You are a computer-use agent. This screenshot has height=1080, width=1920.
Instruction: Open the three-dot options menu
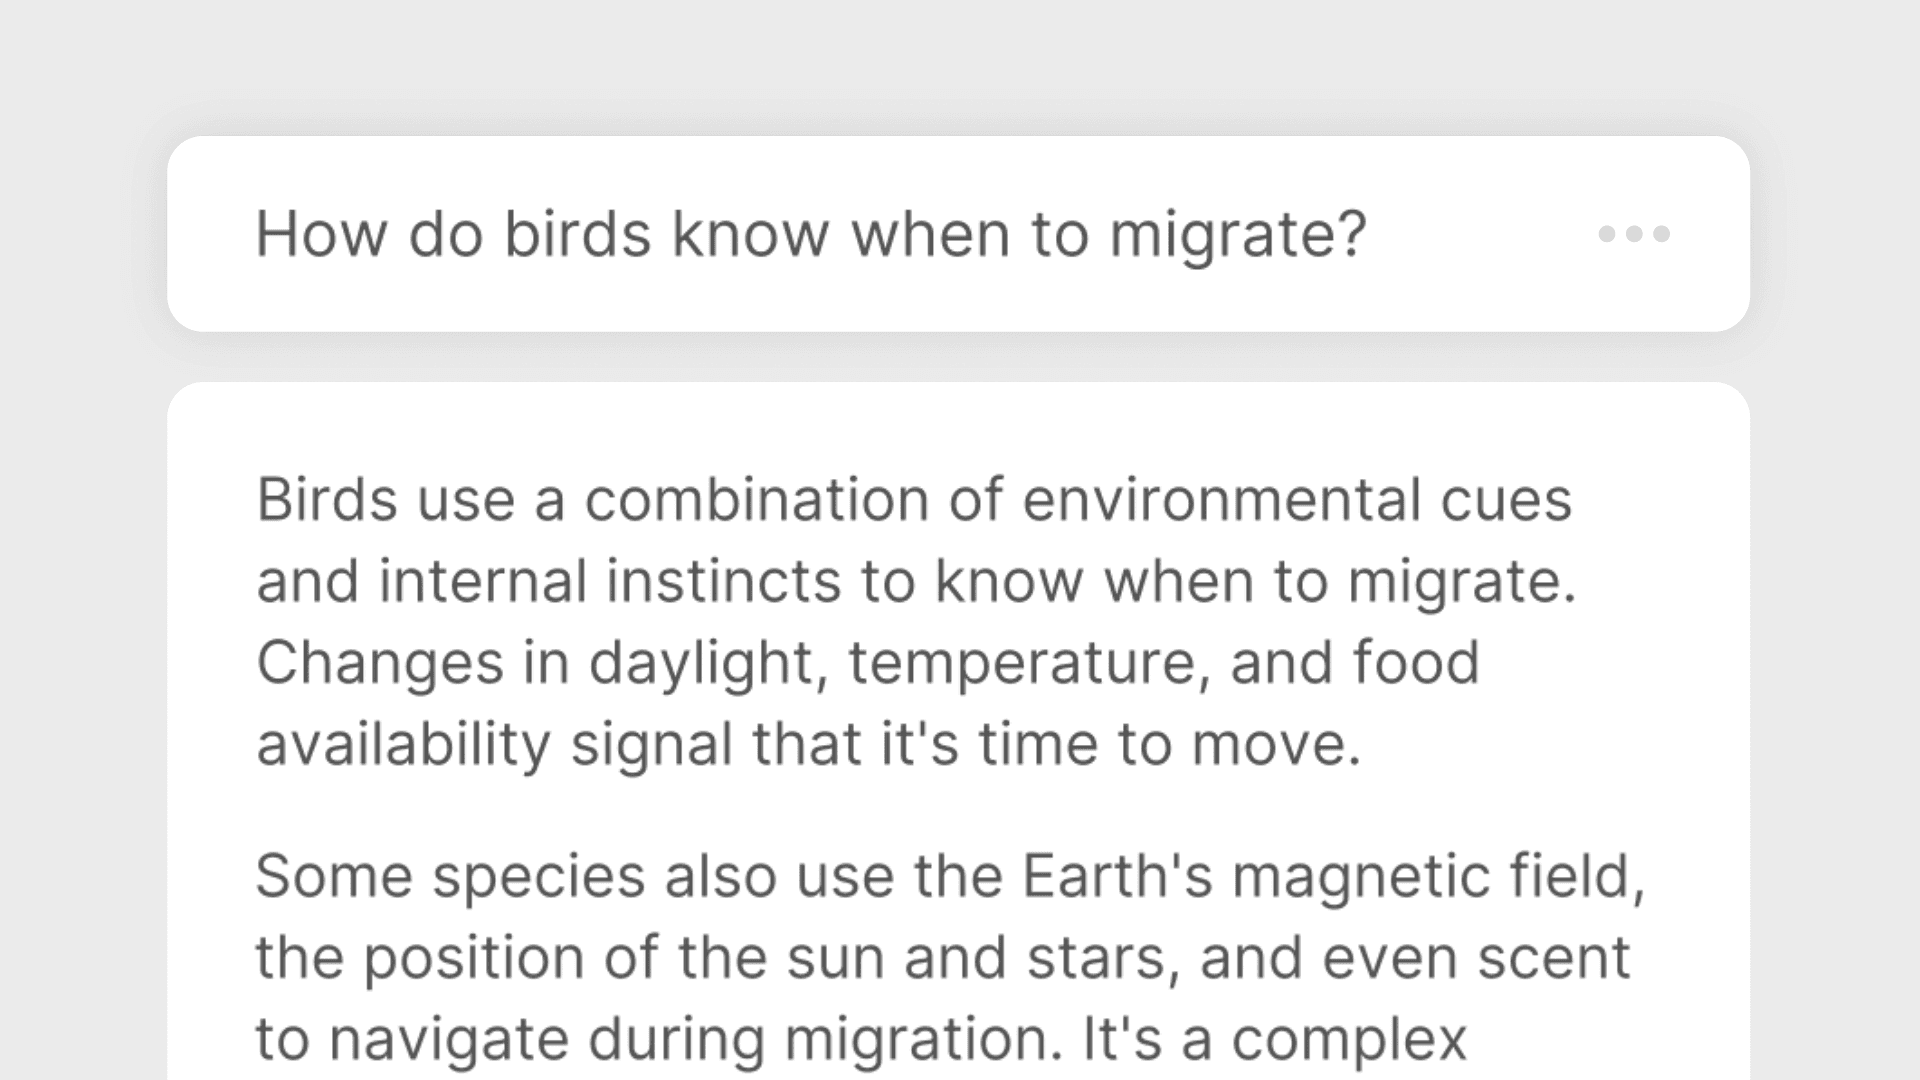point(1634,234)
